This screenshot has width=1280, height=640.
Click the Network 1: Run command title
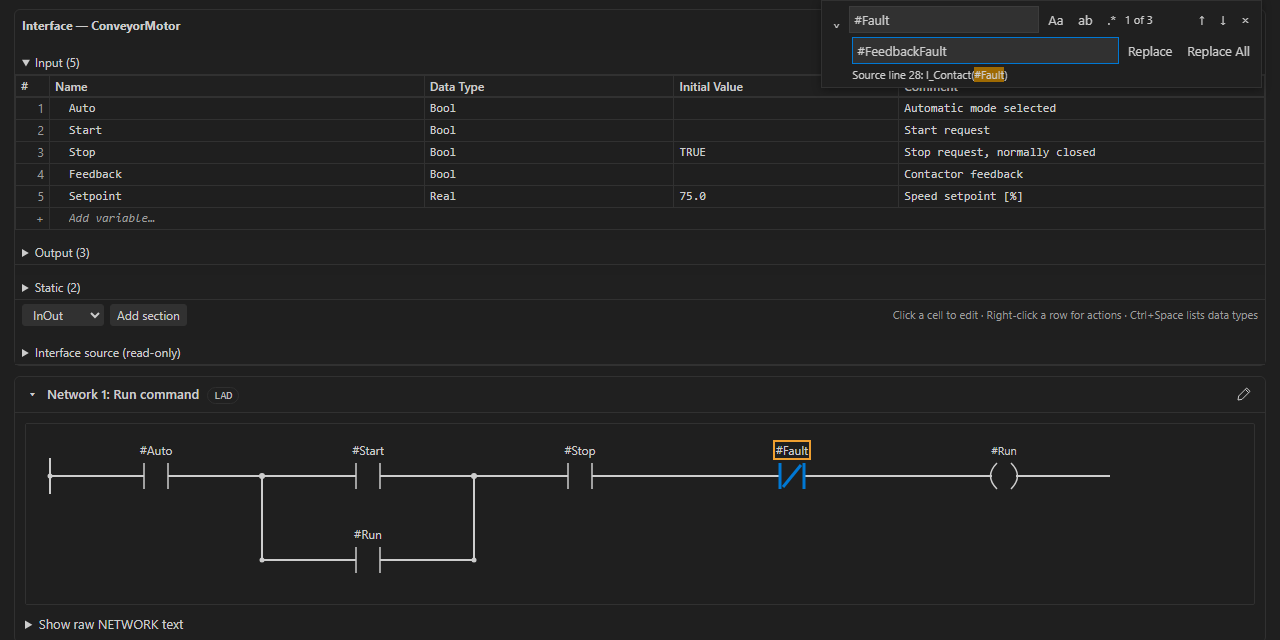point(123,395)
